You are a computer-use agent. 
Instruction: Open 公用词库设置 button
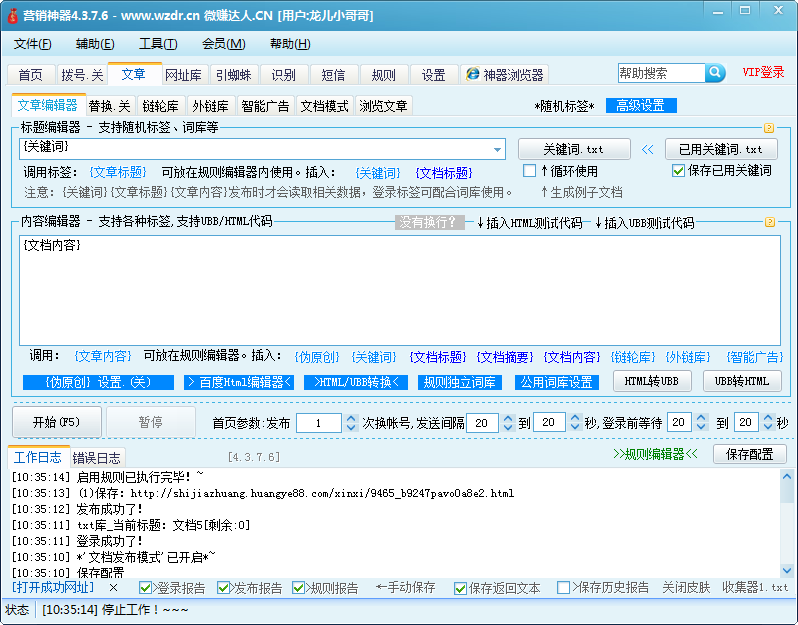(x=557, y=382)
